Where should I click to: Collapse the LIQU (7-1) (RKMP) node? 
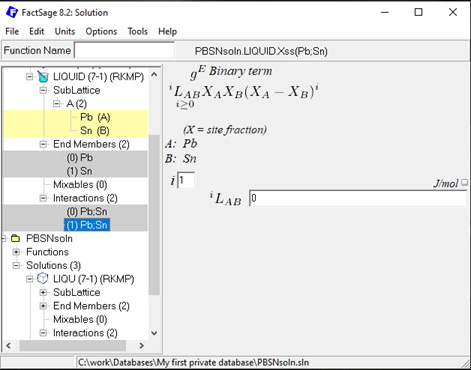30,279
